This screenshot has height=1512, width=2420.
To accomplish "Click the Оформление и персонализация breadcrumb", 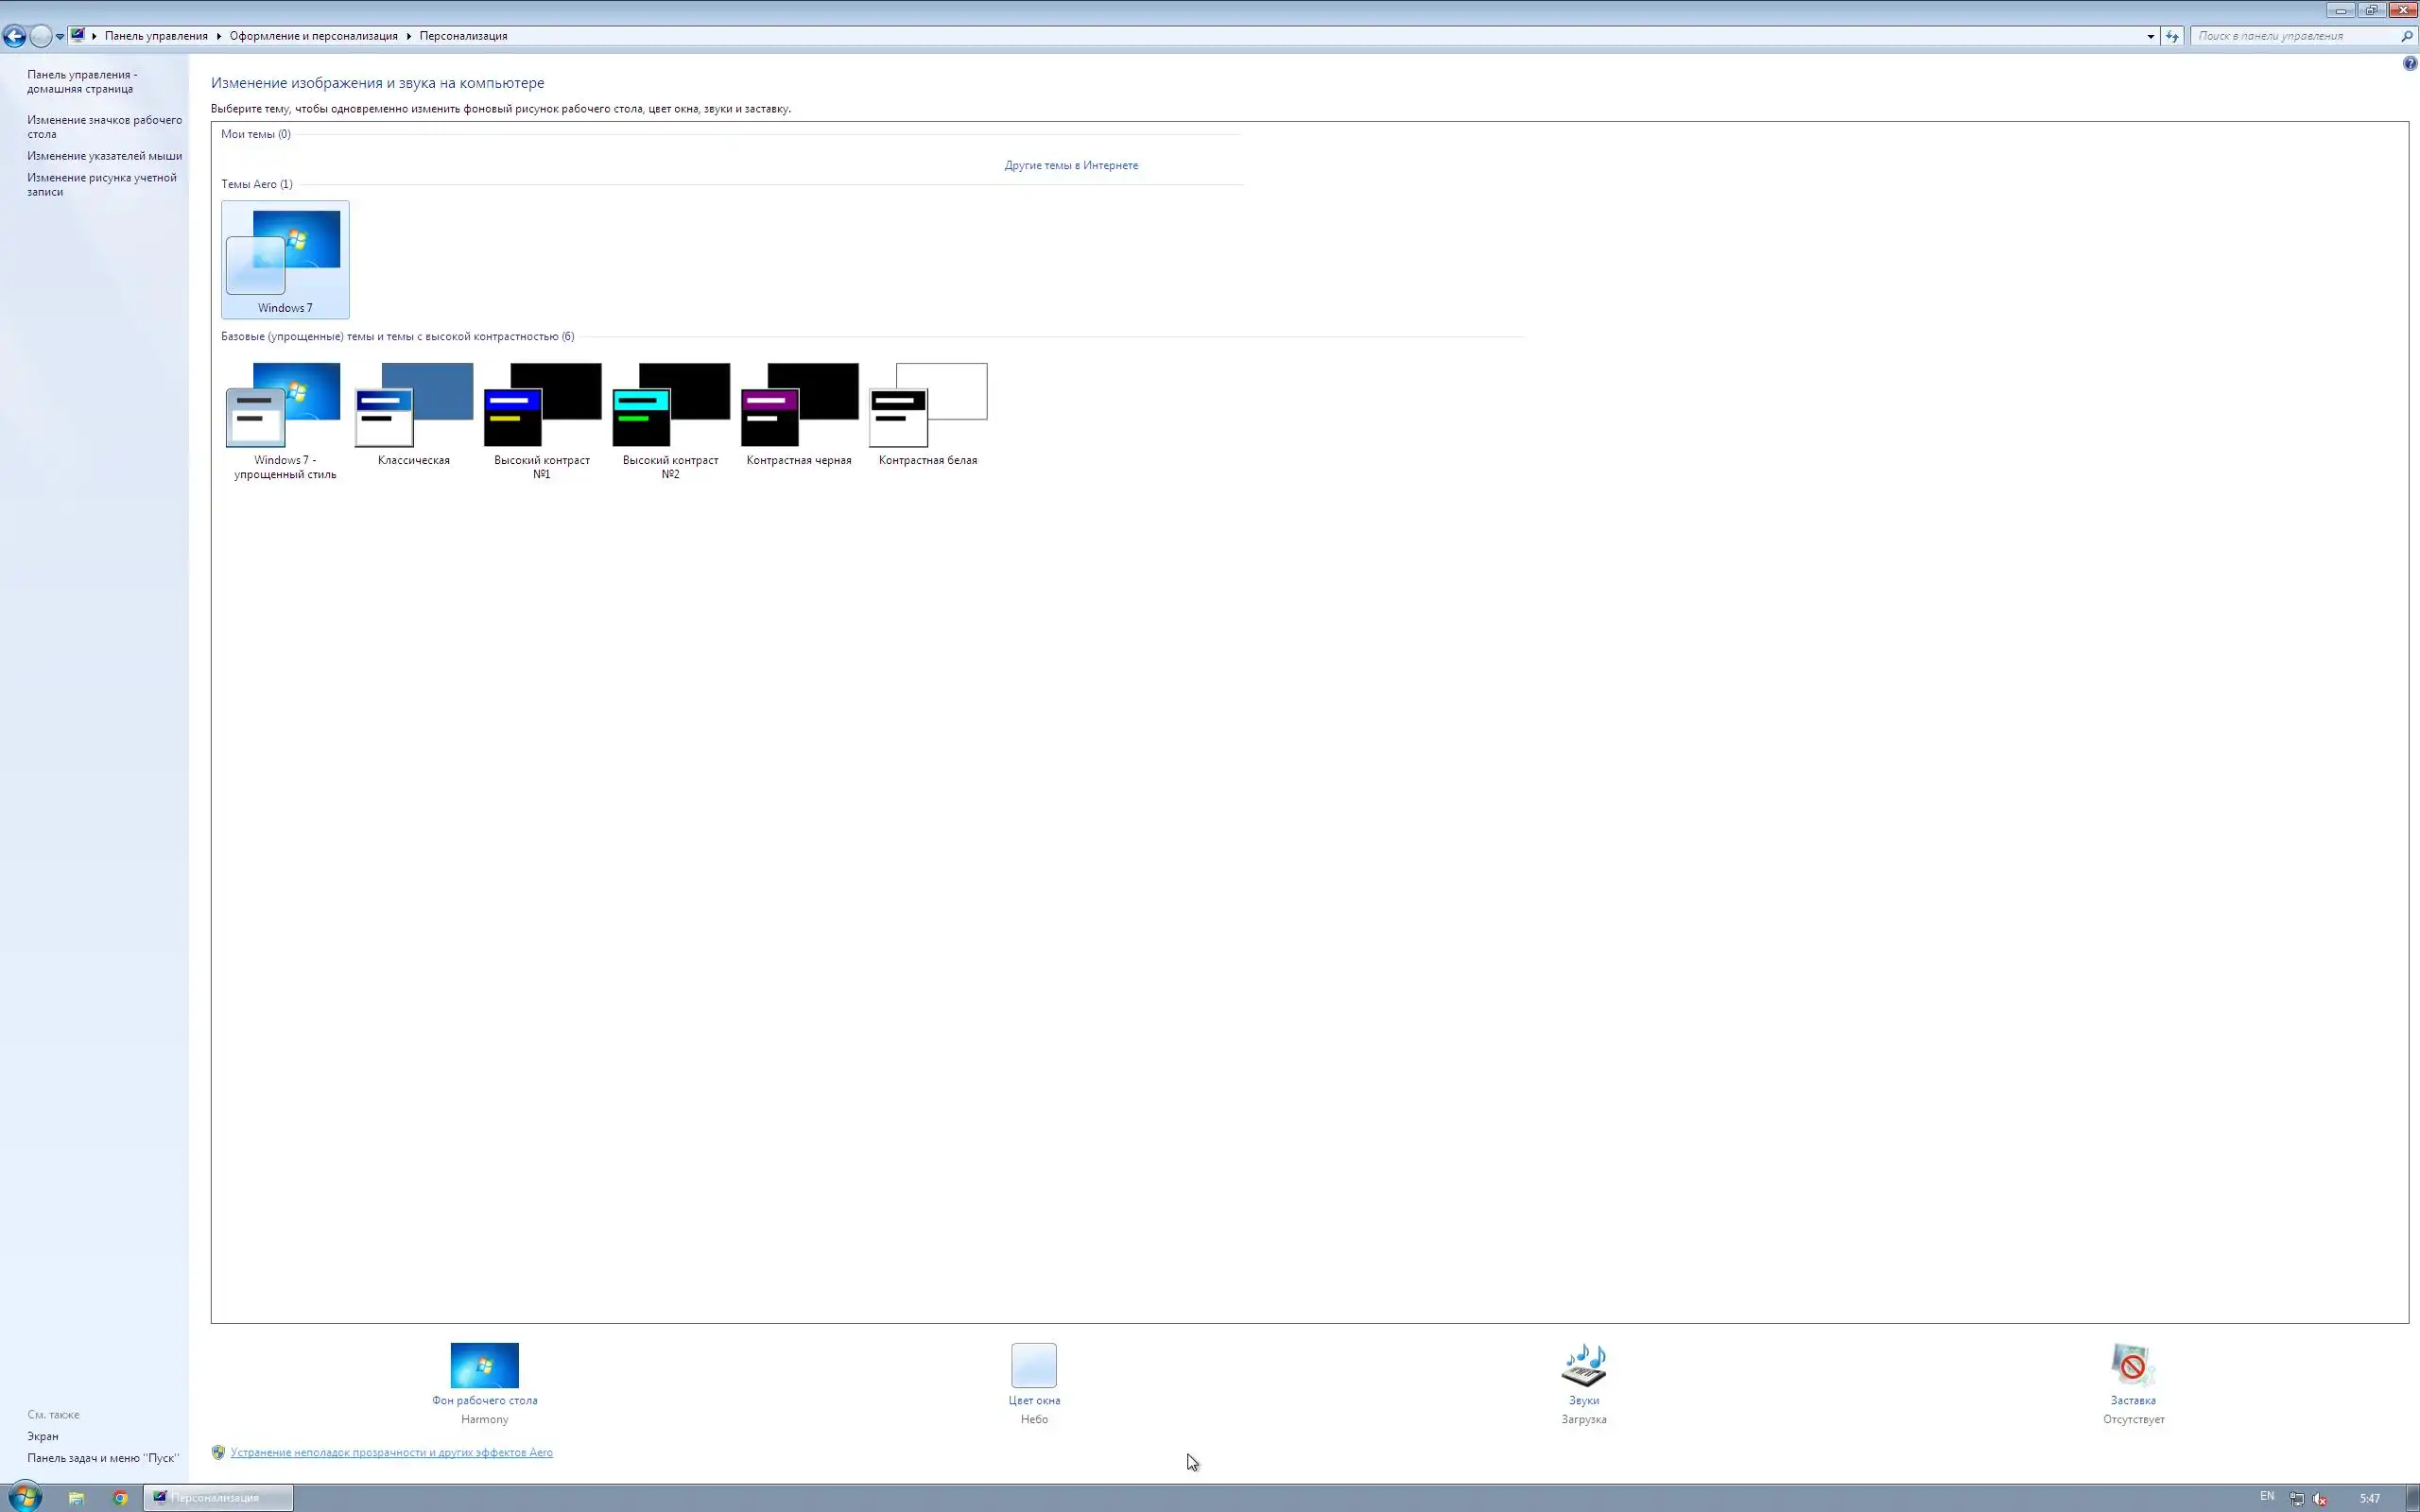I will click(313, 36).
